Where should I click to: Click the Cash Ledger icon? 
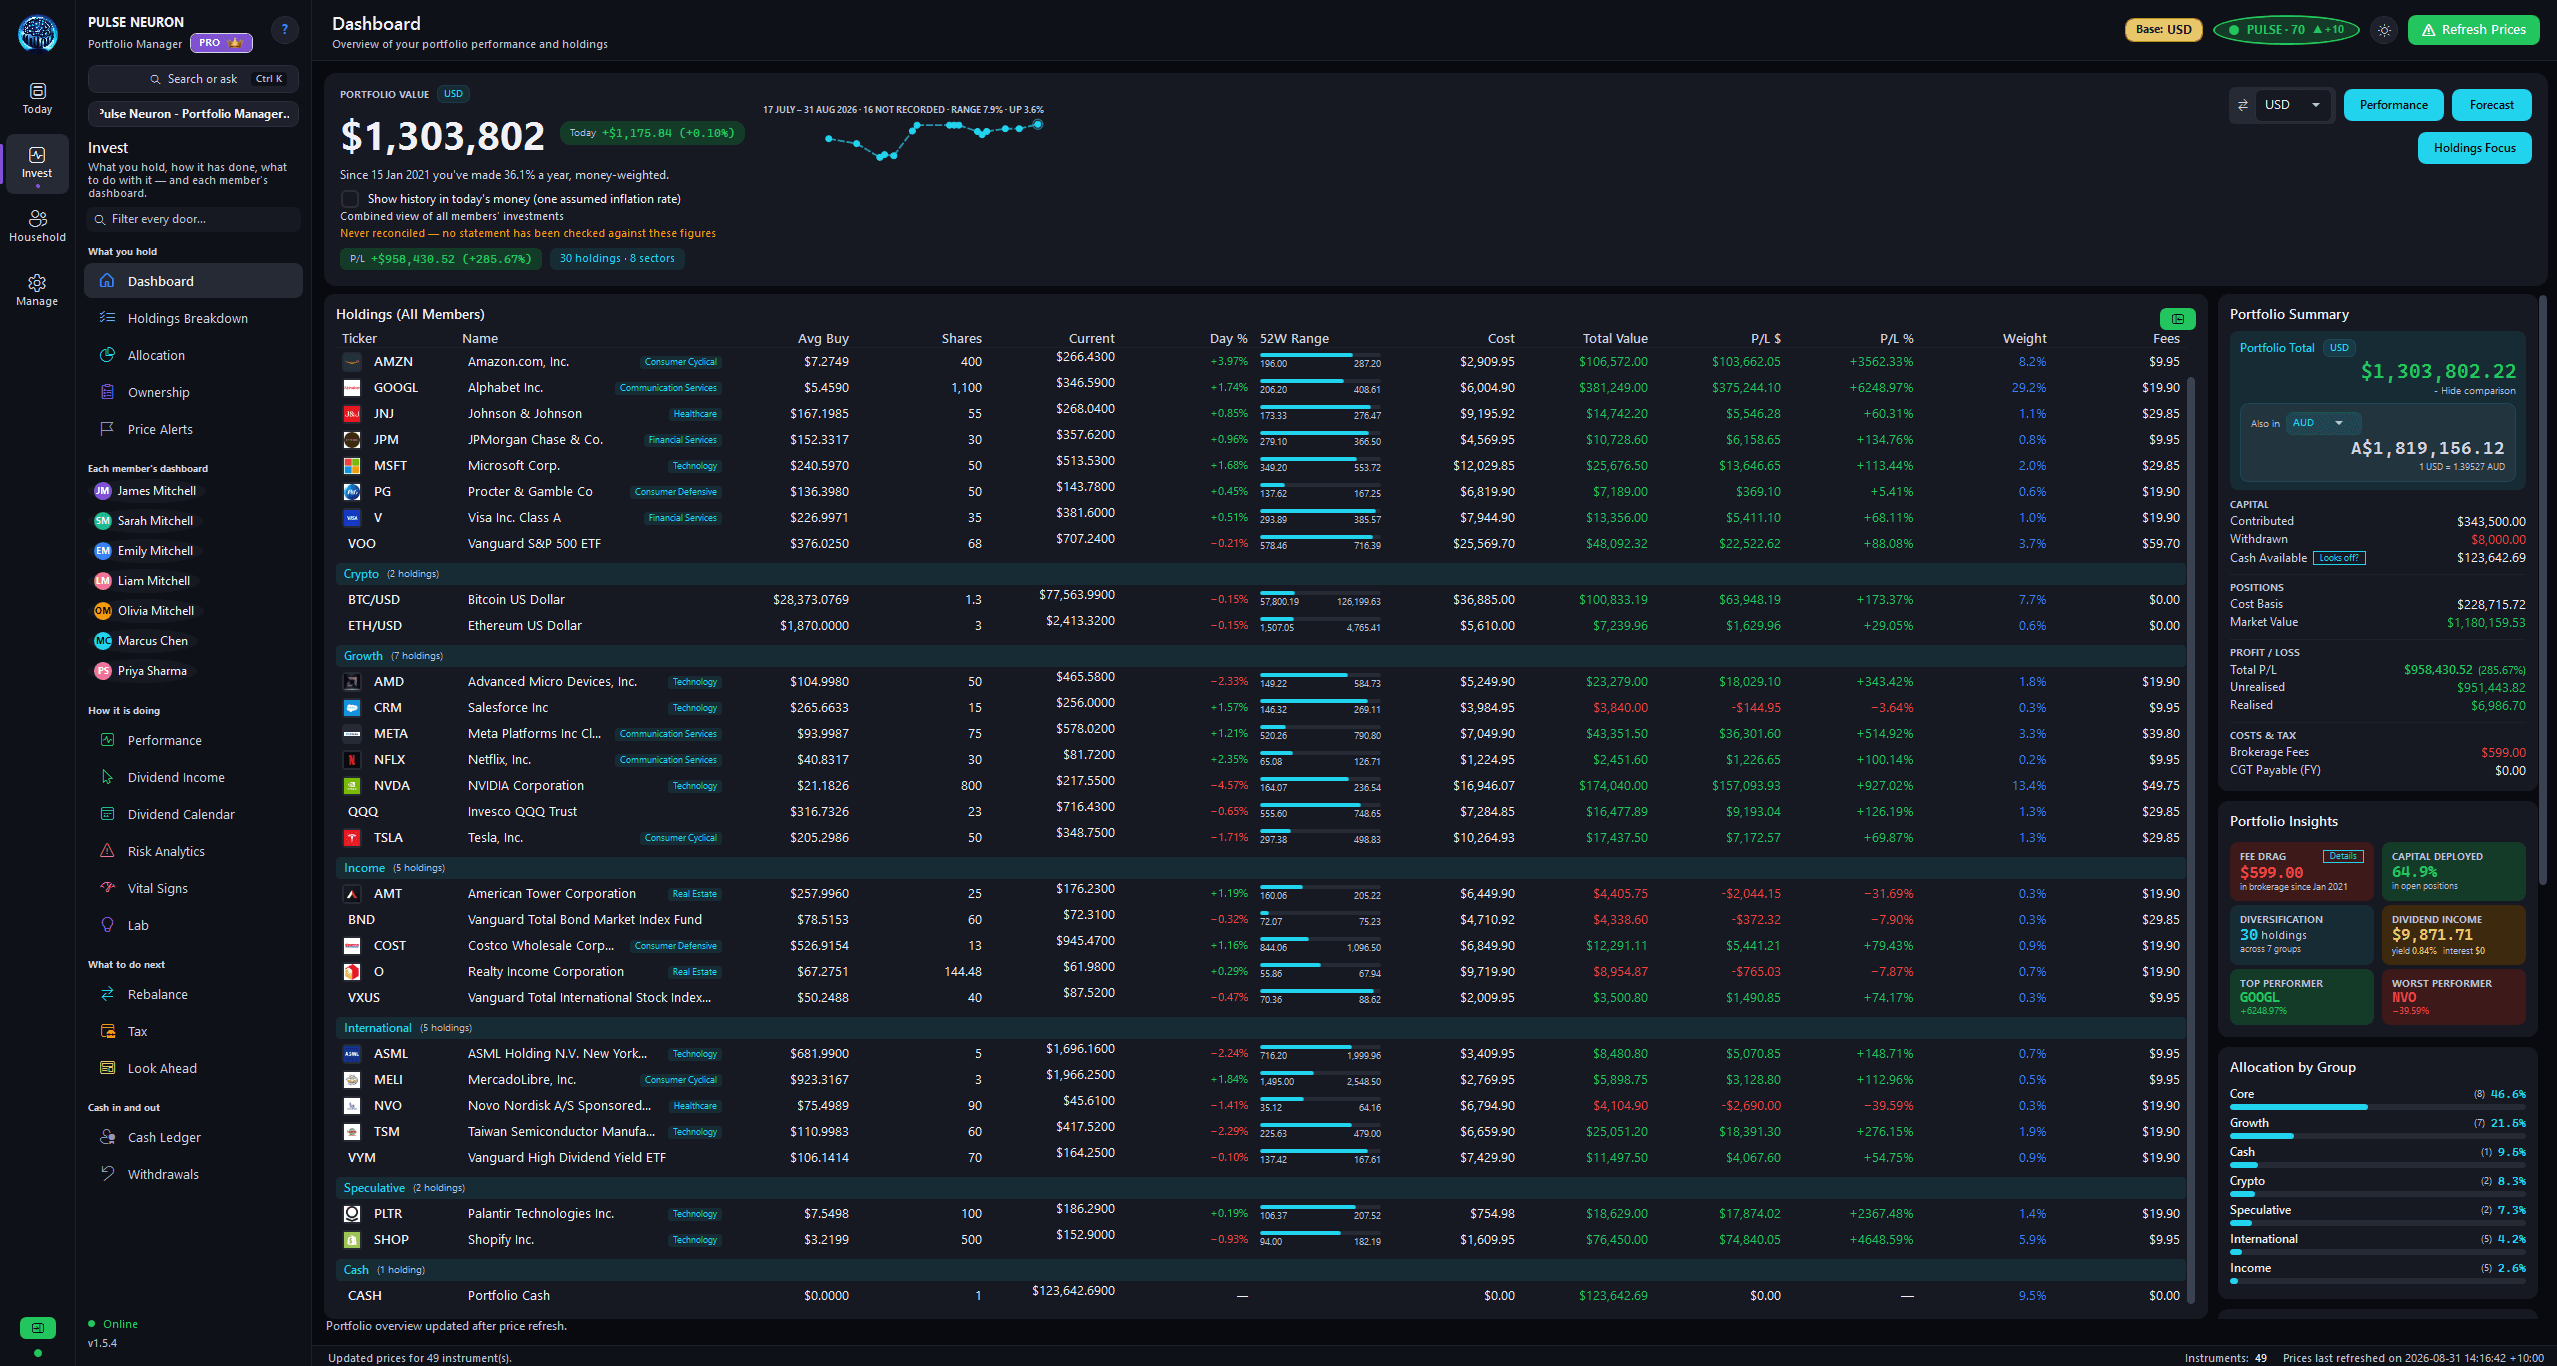pos(107,1137)
